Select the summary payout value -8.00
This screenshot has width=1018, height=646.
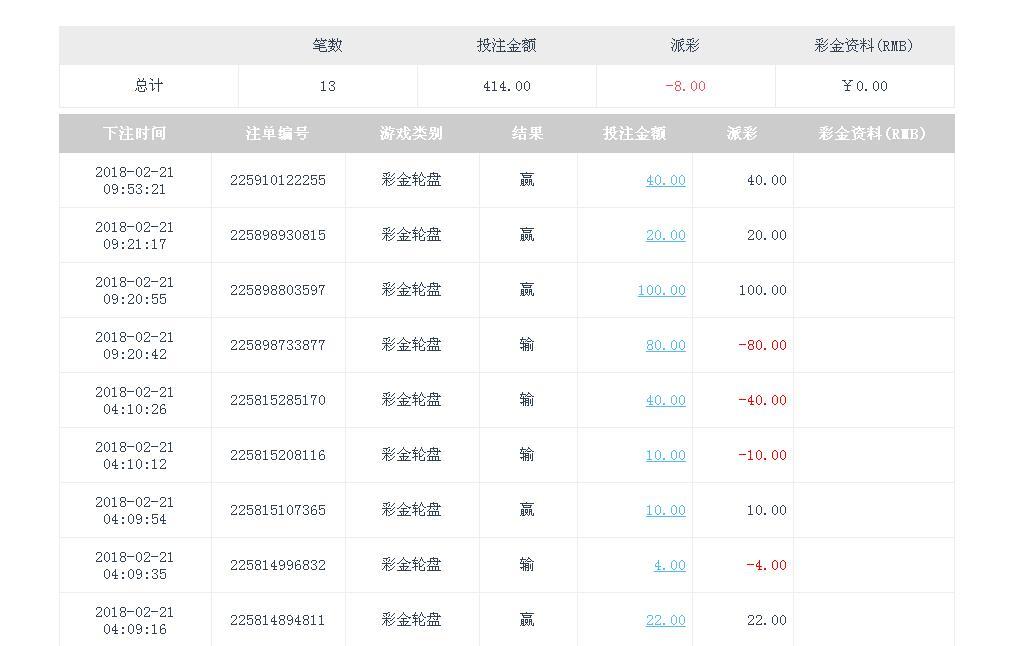coord(685,86)
